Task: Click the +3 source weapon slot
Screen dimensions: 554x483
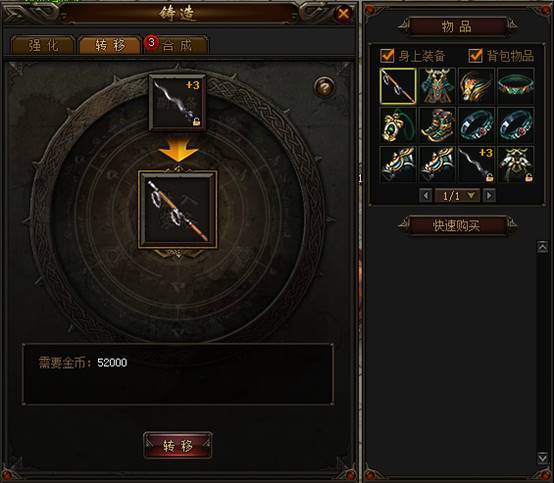Action: click(x=178, y=102)
